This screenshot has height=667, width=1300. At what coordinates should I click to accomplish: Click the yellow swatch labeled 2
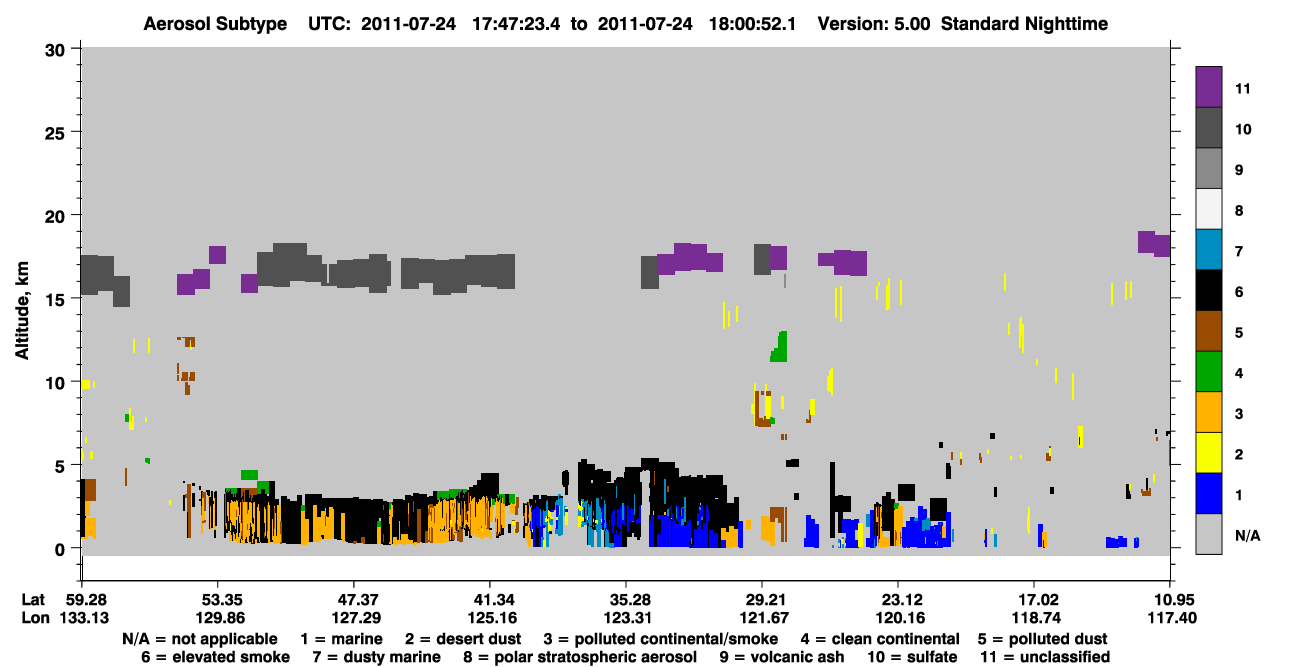point(1210,453)
